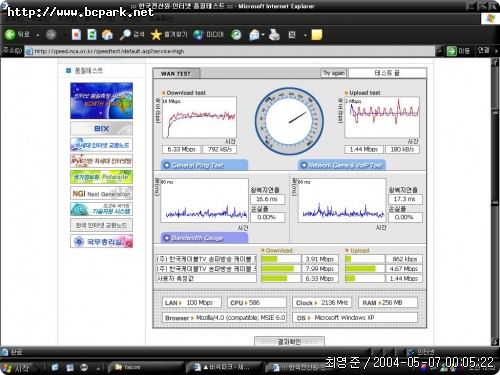
Task: Open Bandwidth Gauge section
Action: (x=204, y=238)
